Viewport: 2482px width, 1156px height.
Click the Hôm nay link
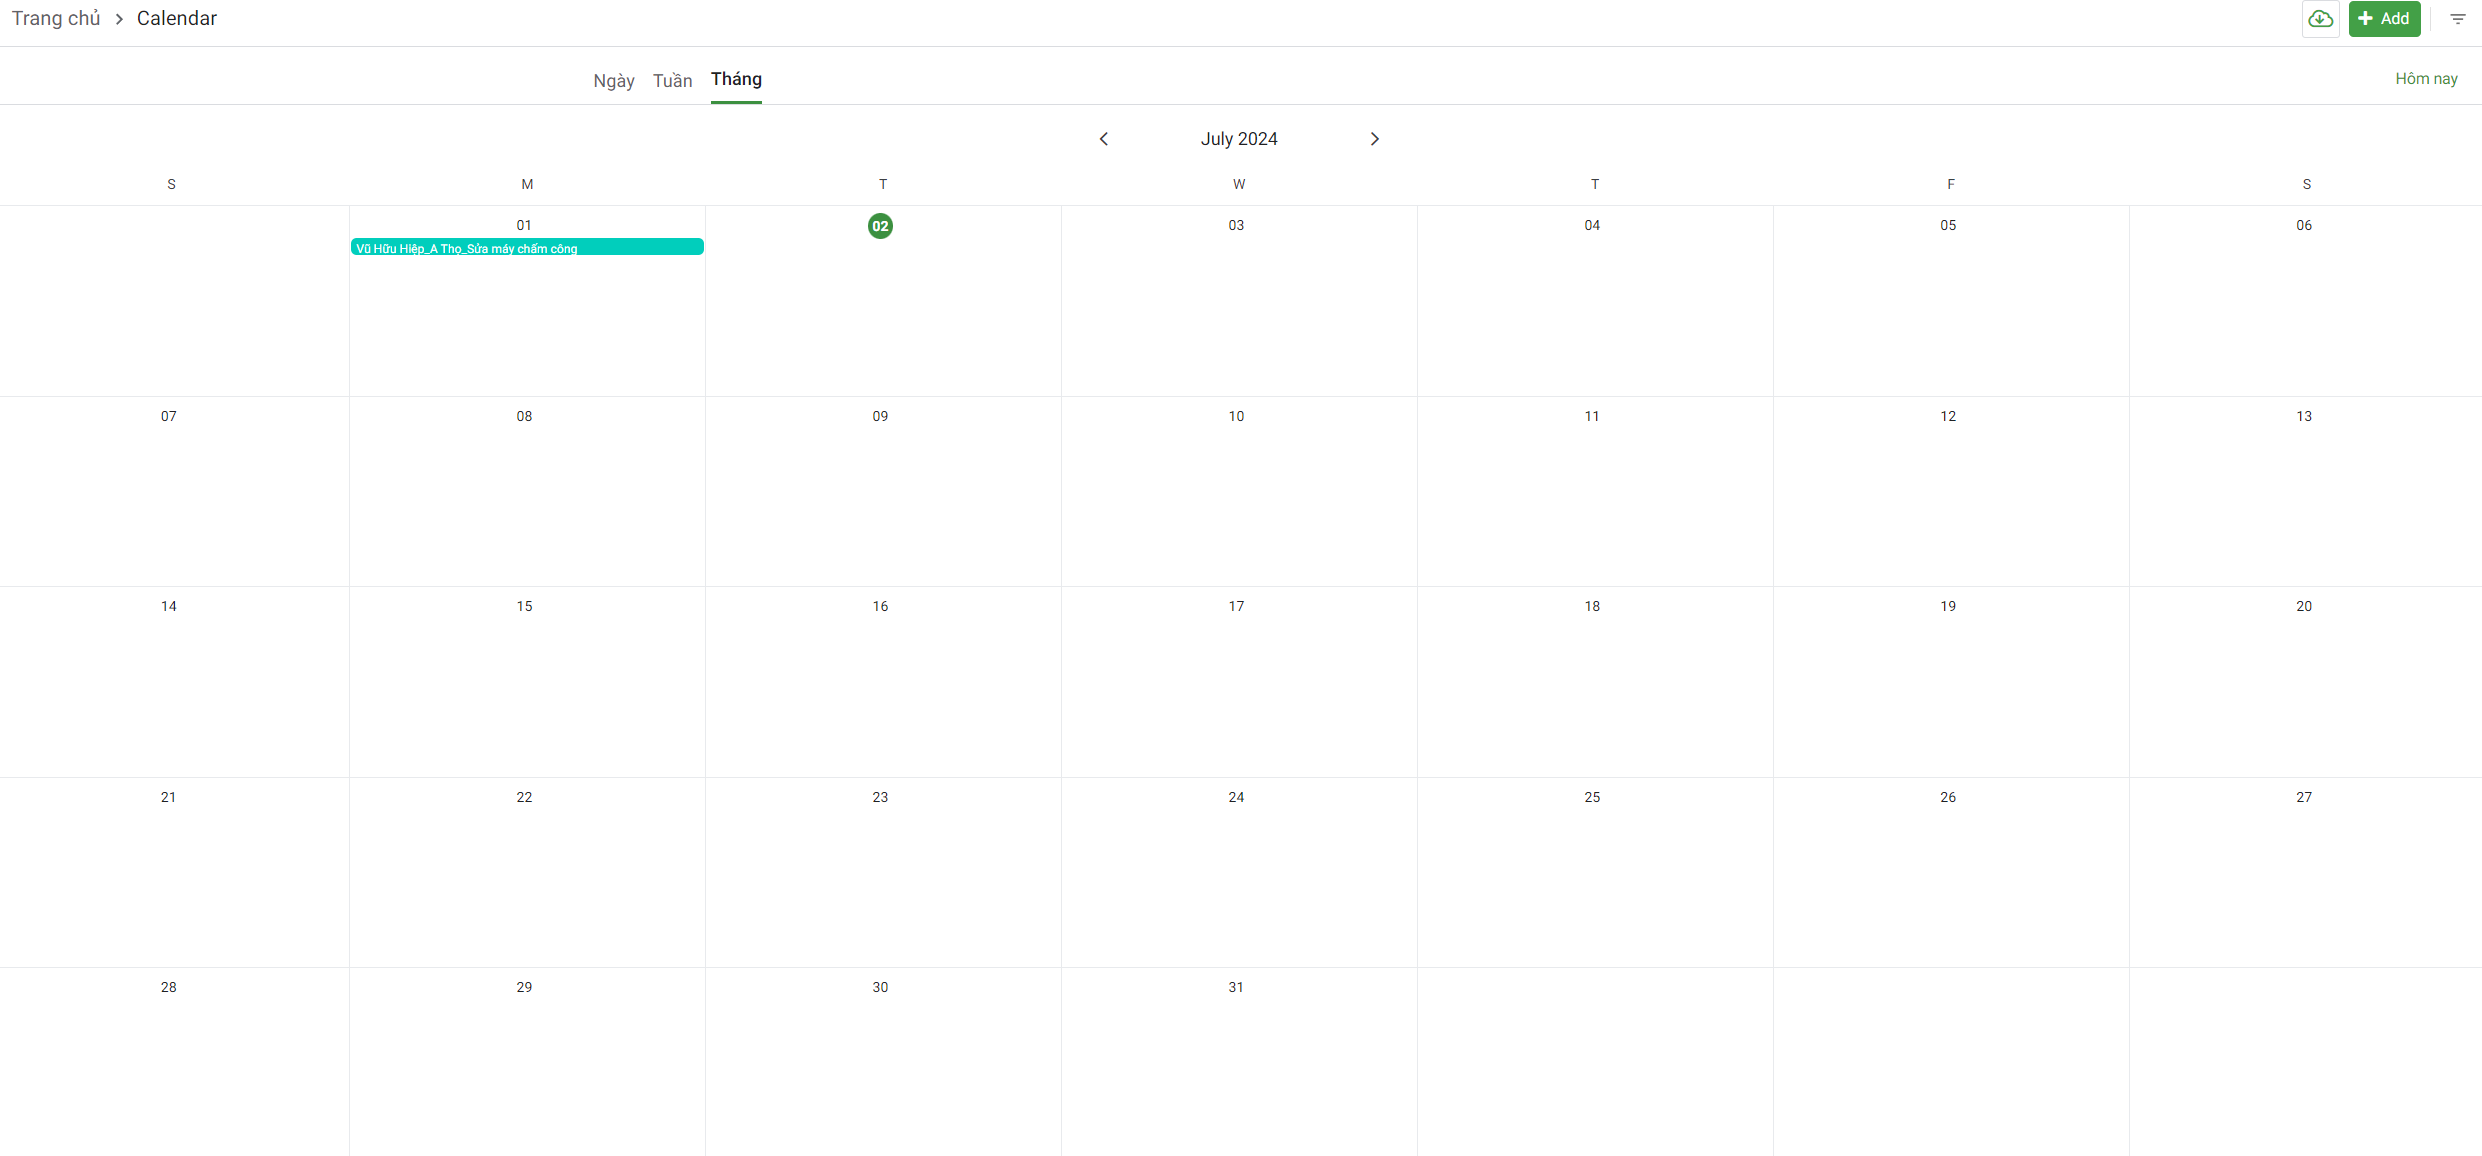pyautogui.click(x=2425, y=79)
